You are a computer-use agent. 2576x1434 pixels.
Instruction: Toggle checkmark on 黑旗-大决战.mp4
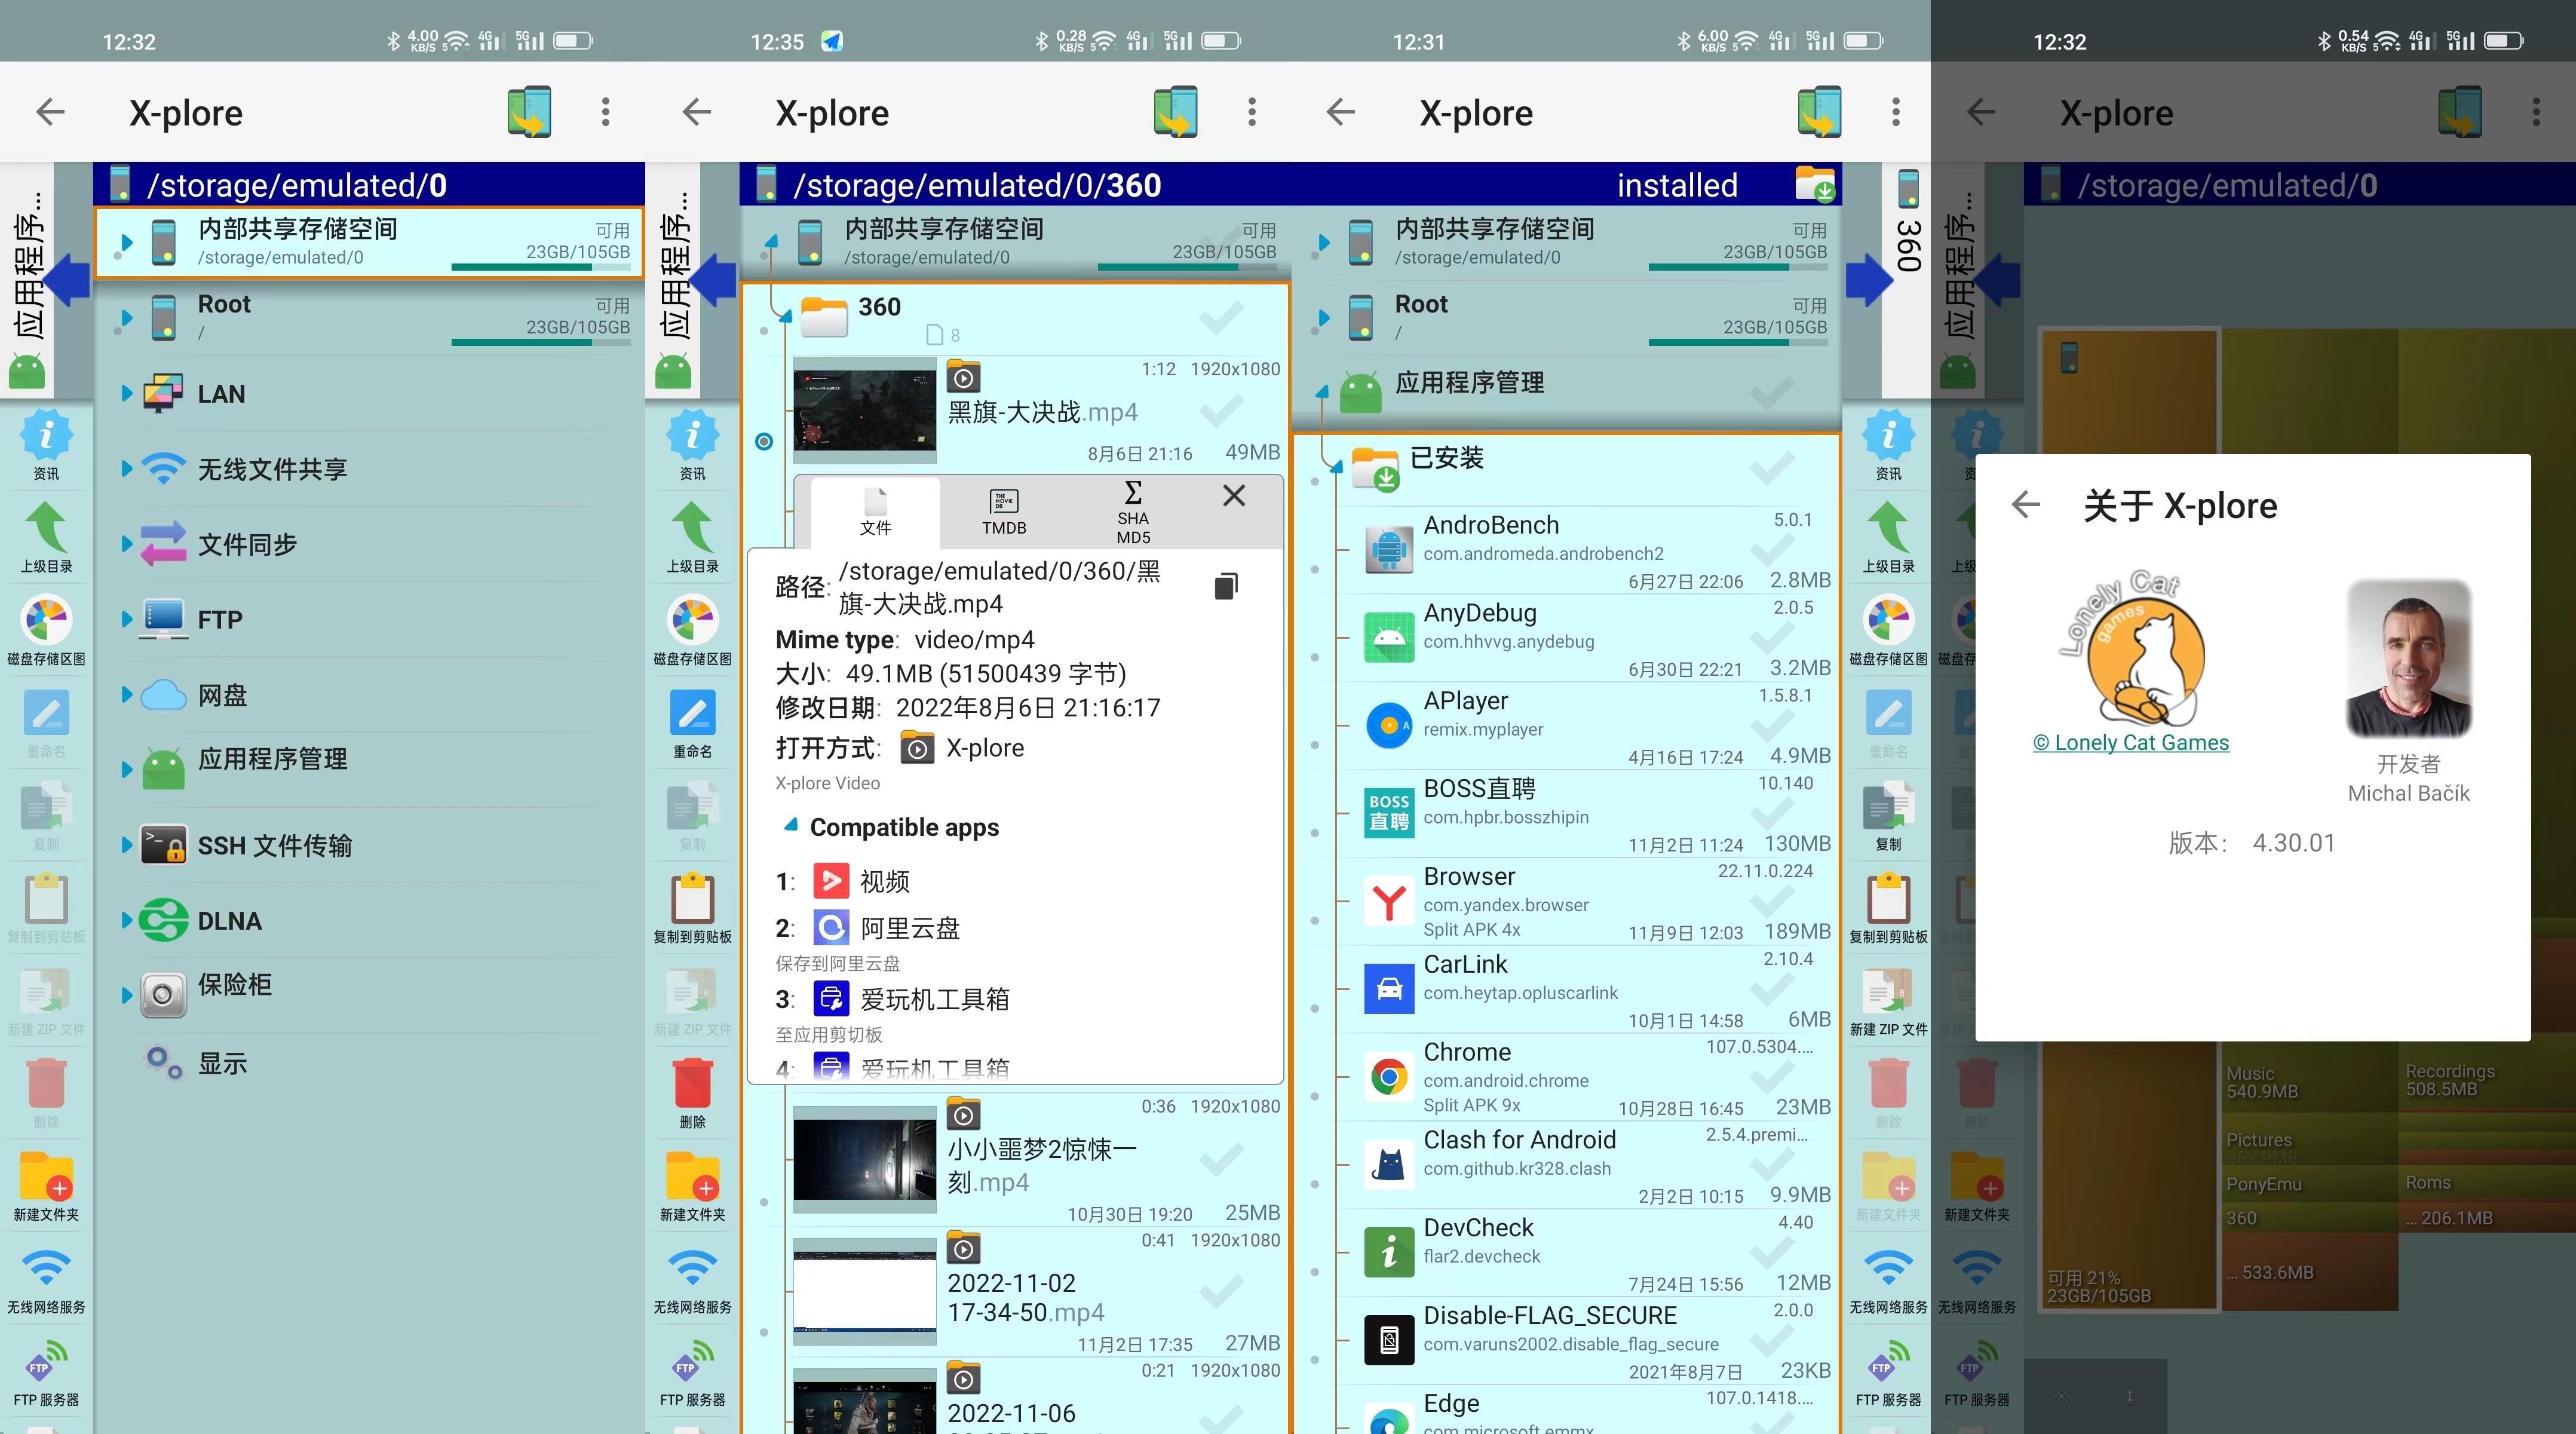(1221, 410)
